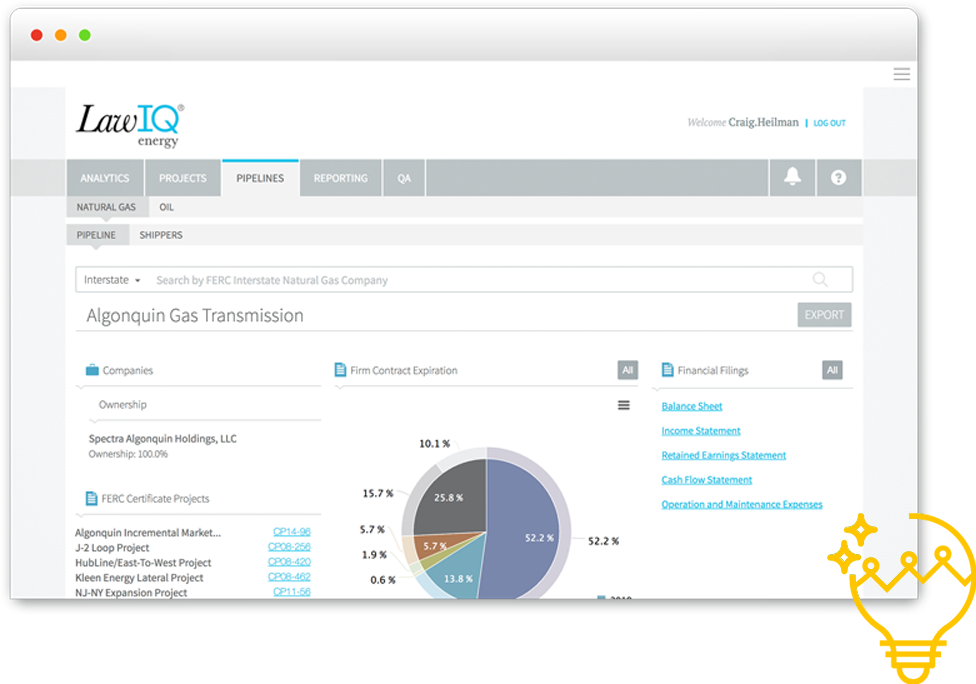This screenshot has width=976, height=684.
Task: Click the Financial Filings document icon
Action: point(667,370)
